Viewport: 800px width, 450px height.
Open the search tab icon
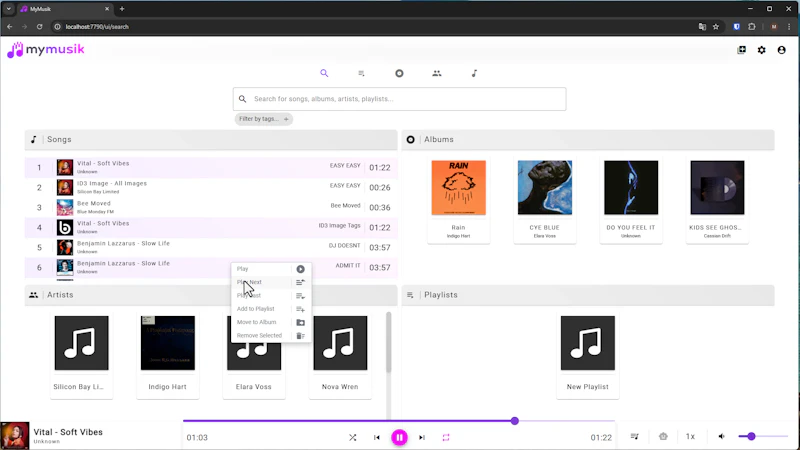(x=324, y=73)
